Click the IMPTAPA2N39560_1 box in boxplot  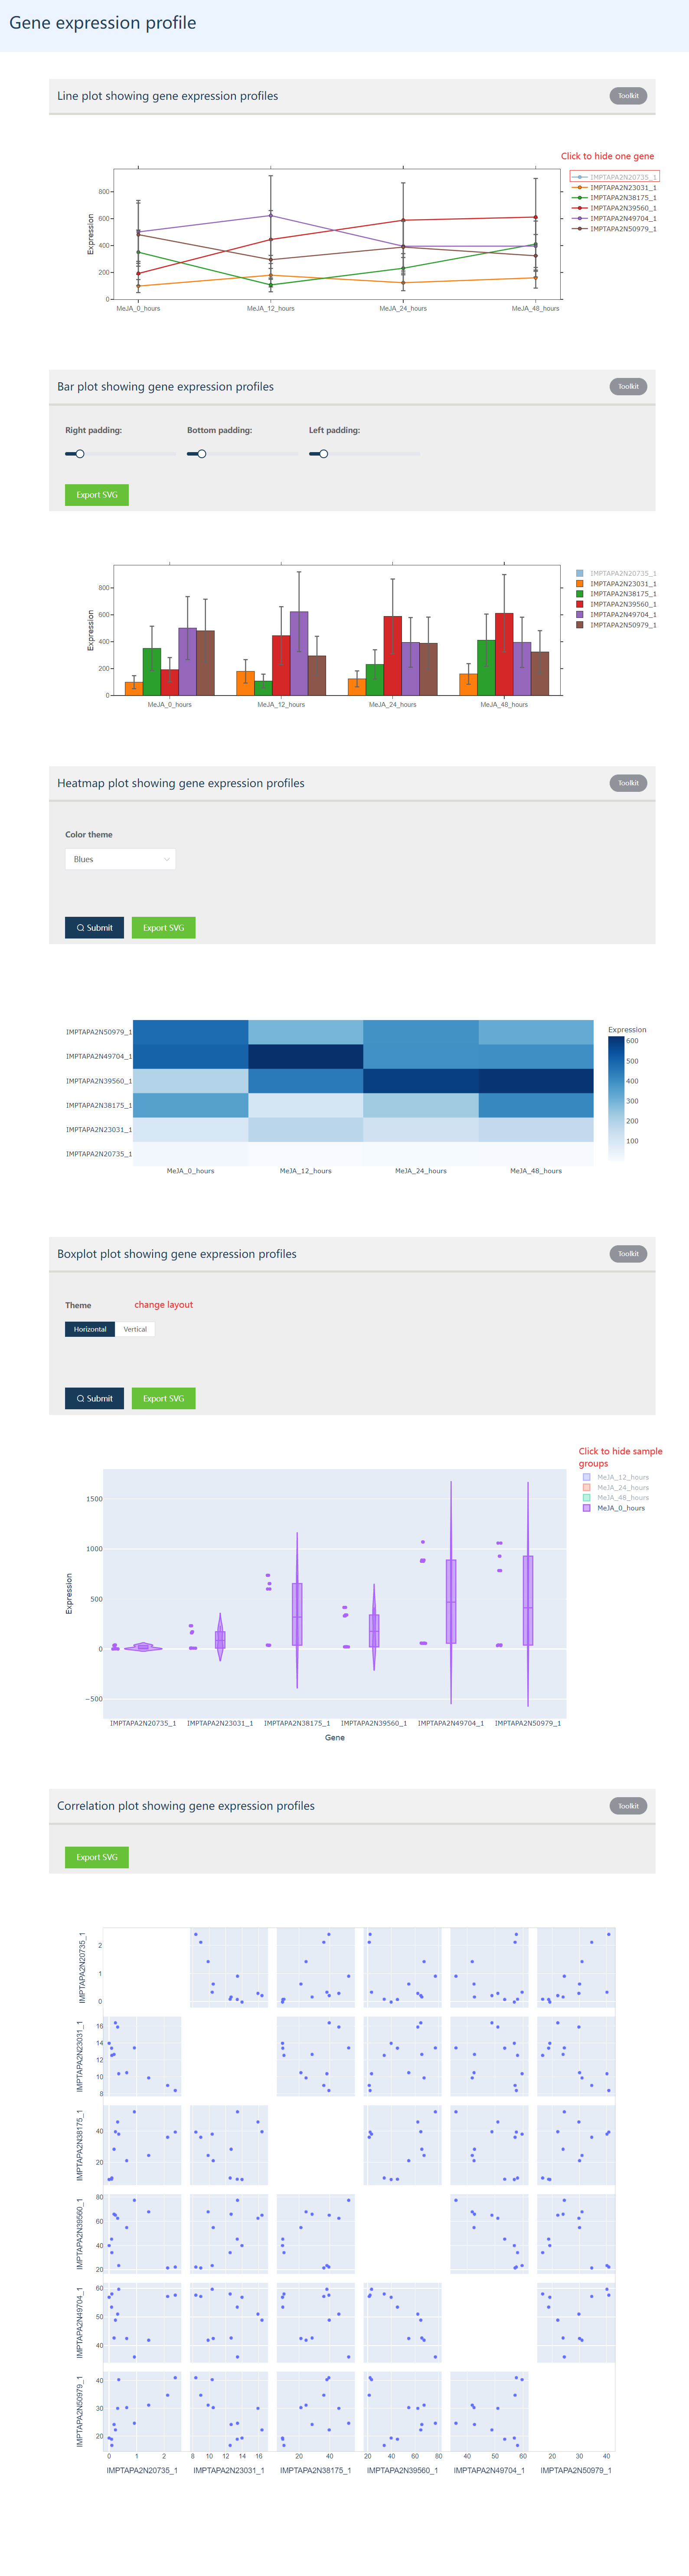[x=374, y=1630]
